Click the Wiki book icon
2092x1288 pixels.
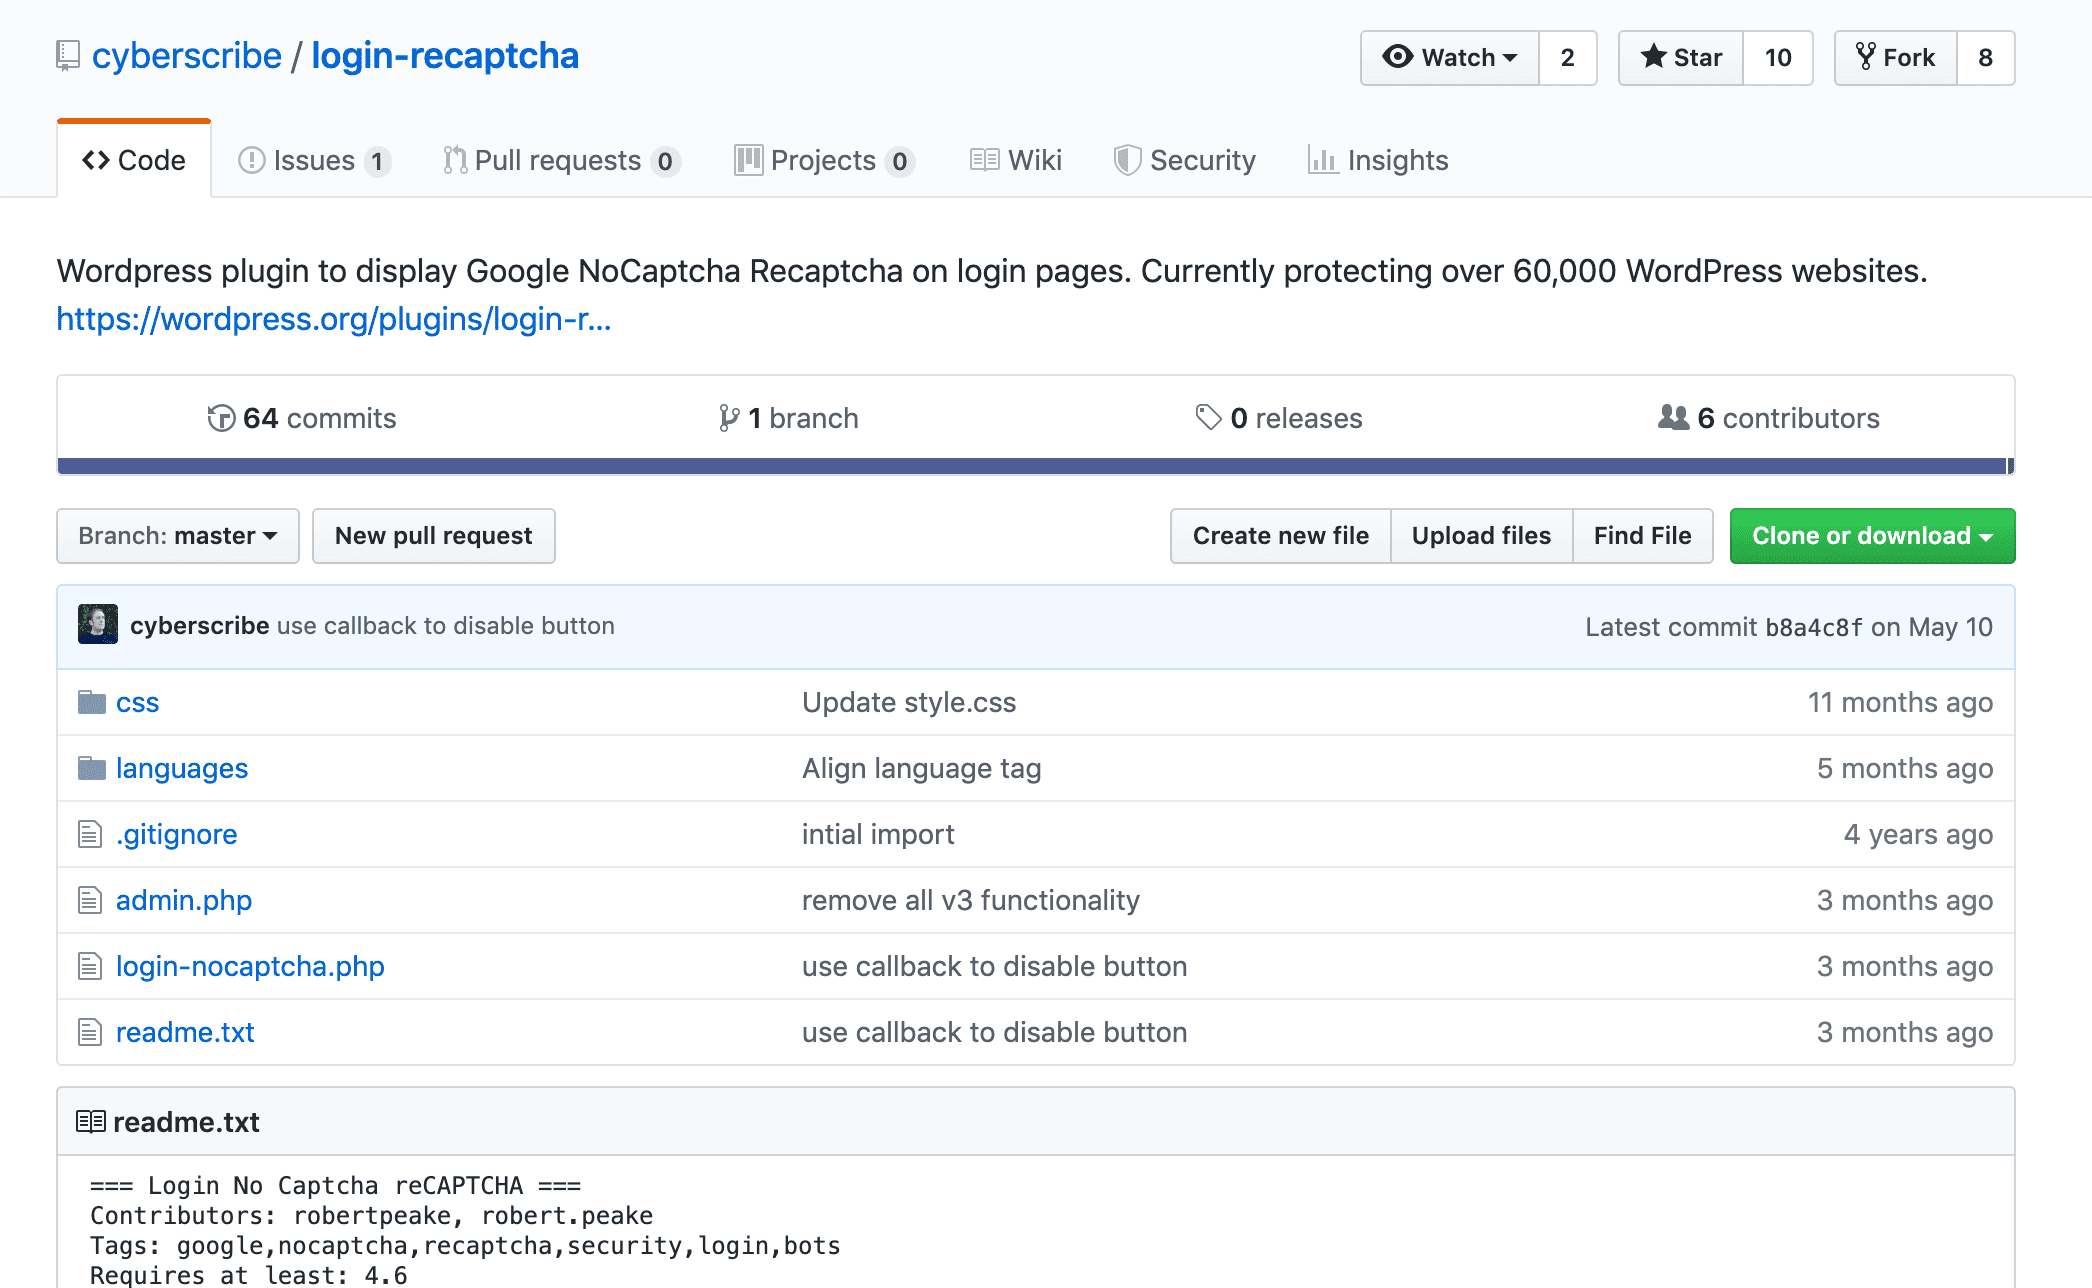click(x=984, y=160)
